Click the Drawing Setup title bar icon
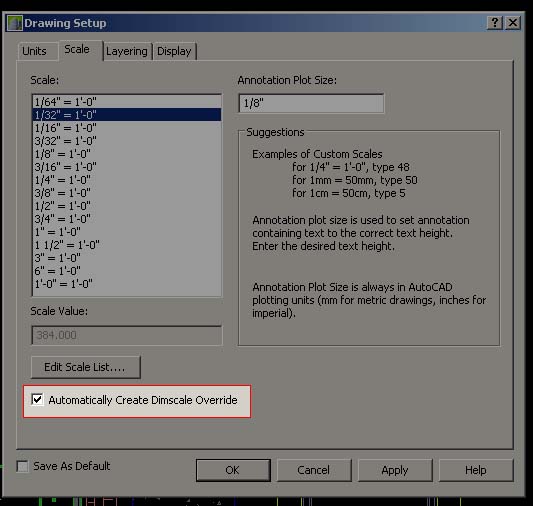This screenshot has height=506, width=533. coord(15,23)
